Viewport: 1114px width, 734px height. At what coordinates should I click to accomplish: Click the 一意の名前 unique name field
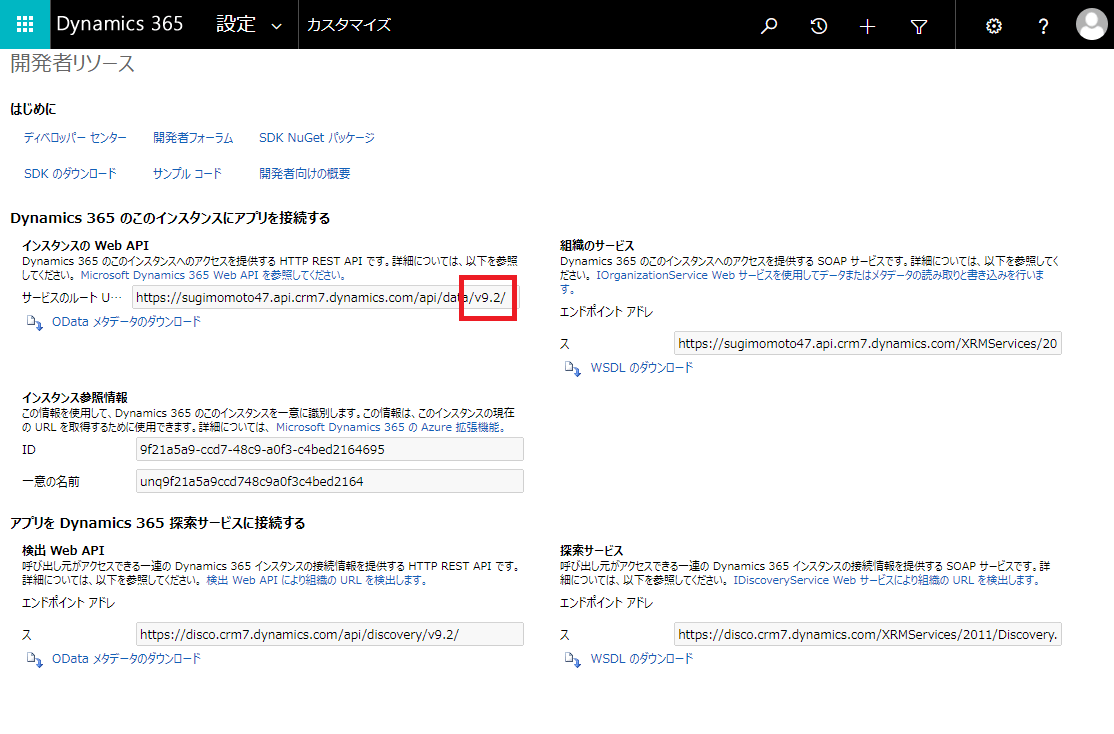pos(330,481)
